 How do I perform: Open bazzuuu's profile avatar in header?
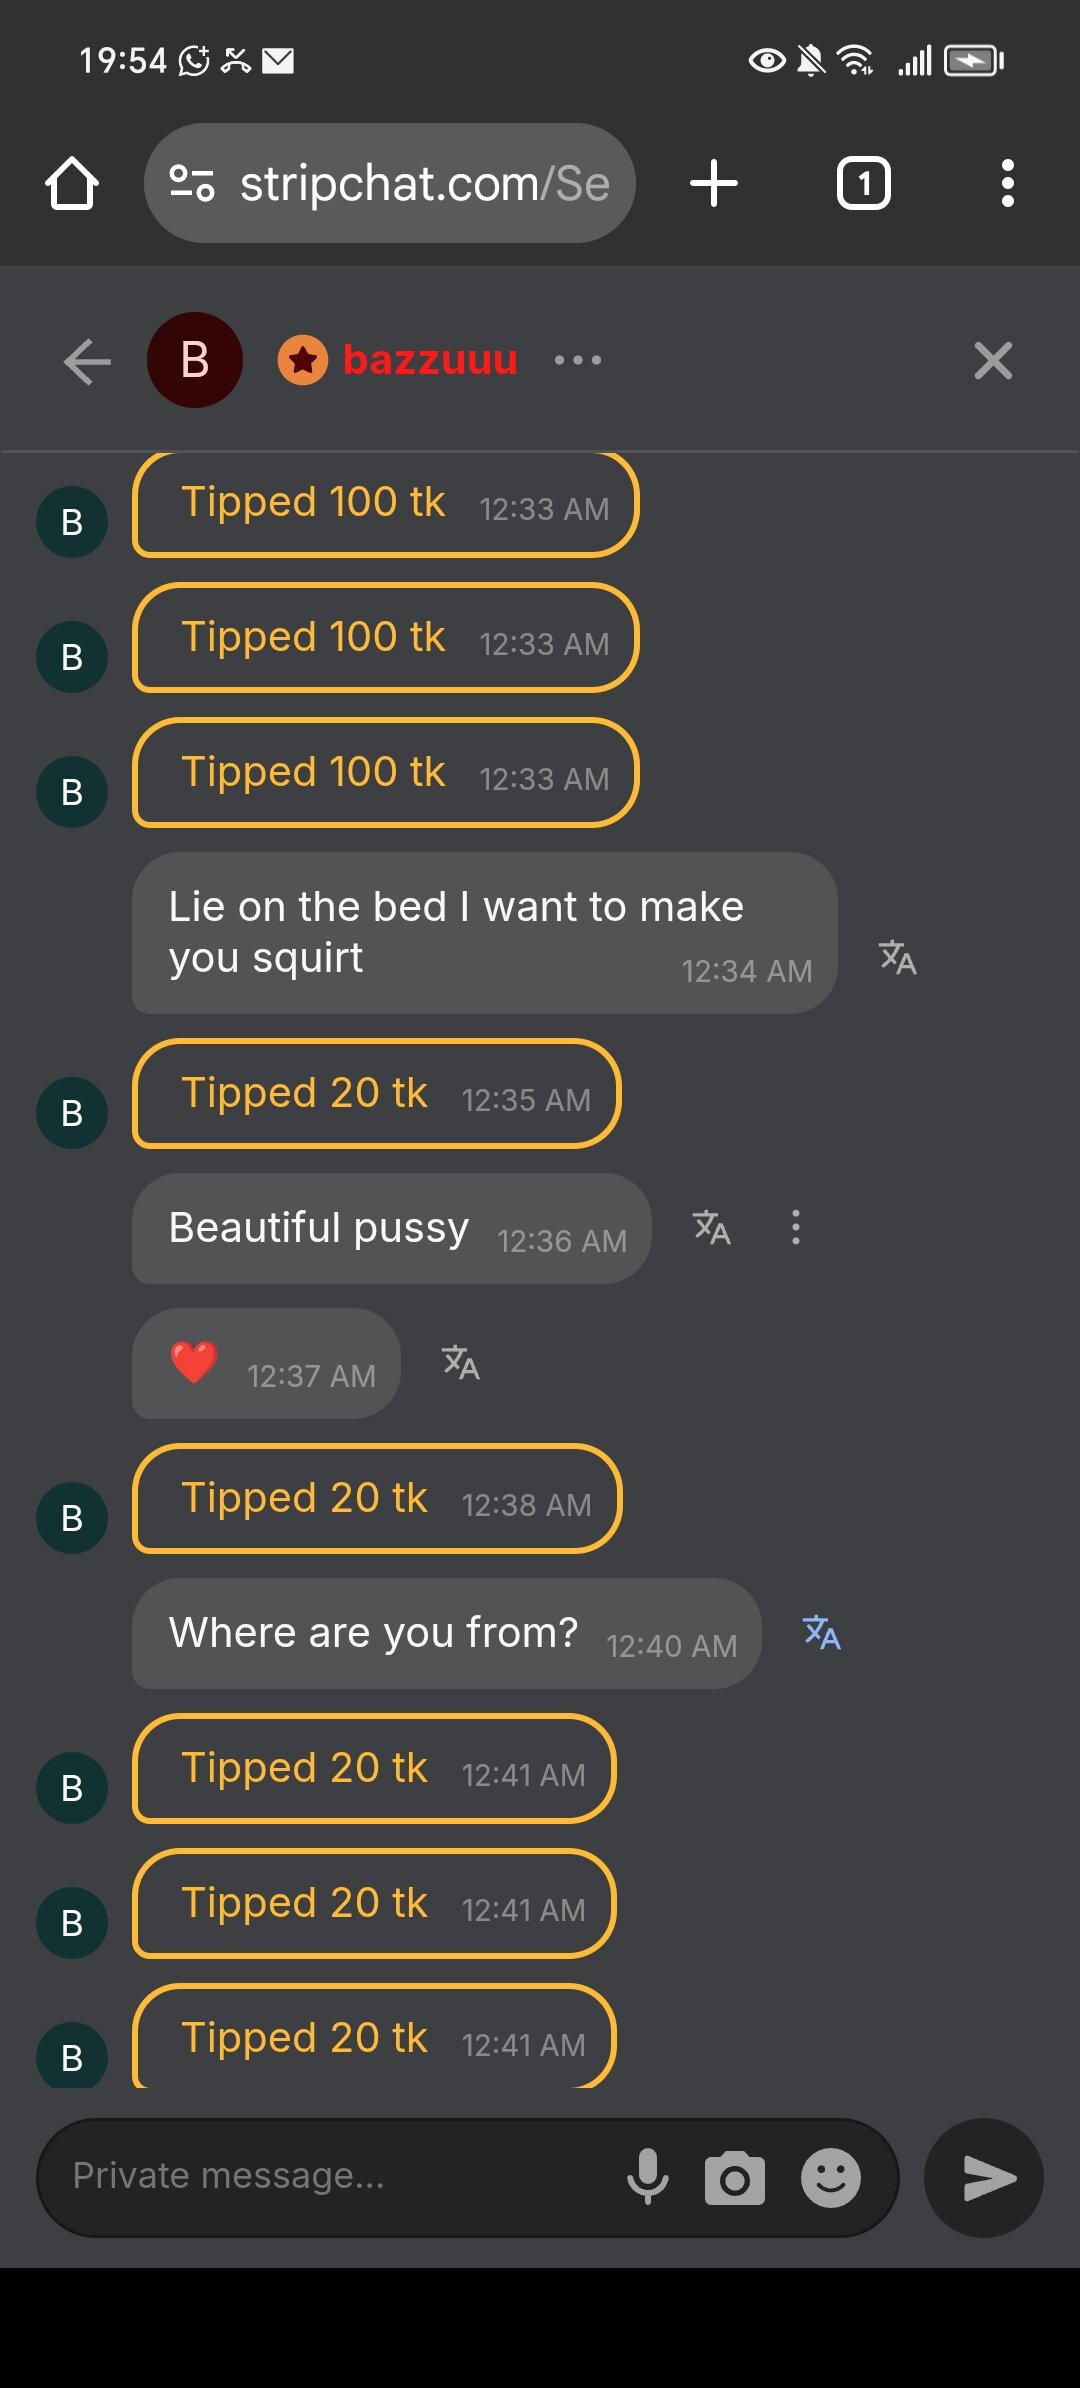click(195, 360)
